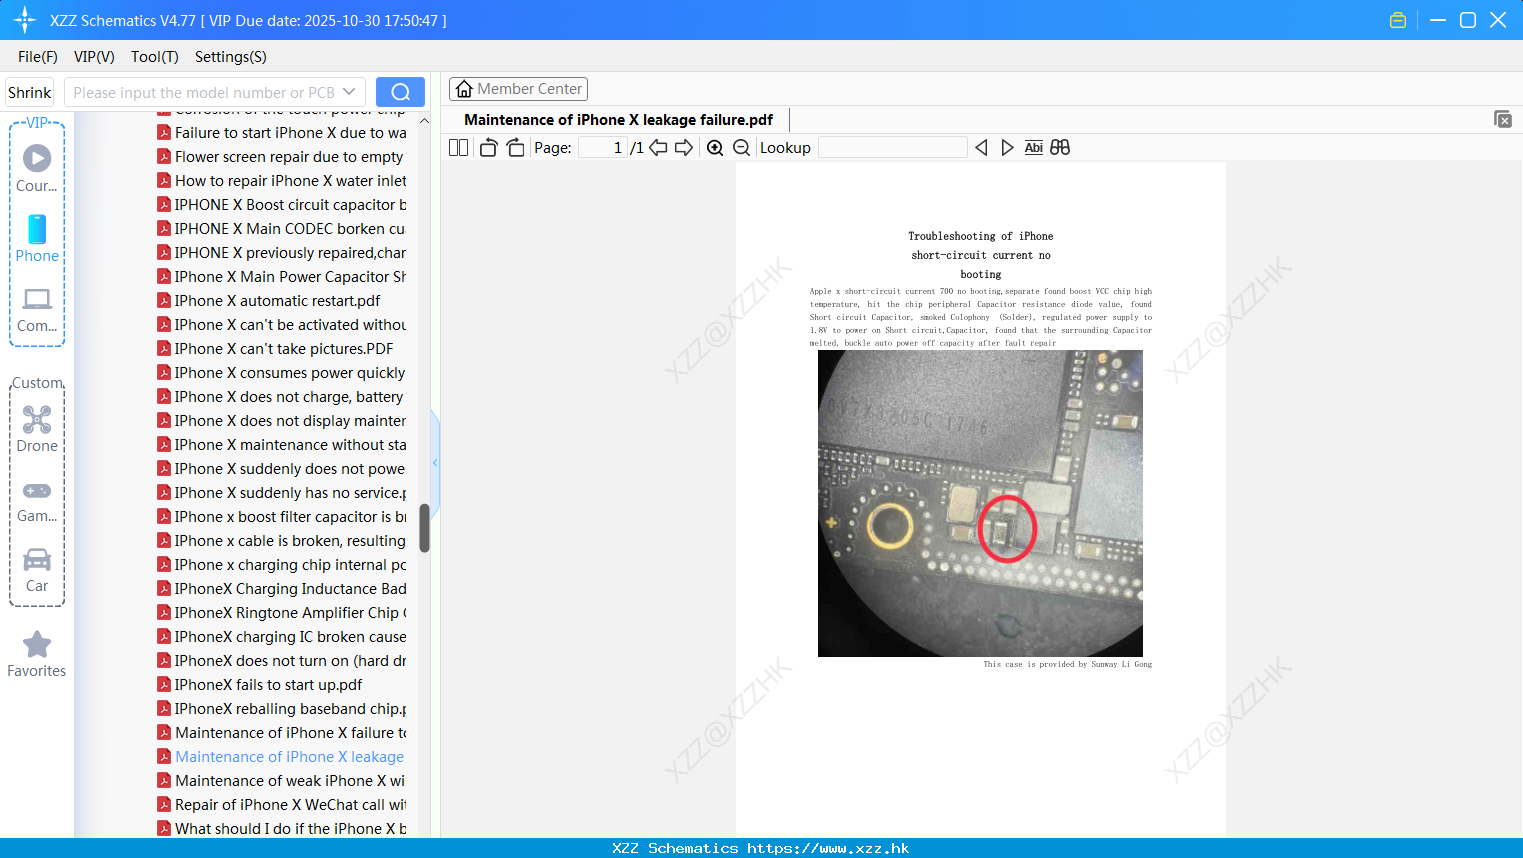Open IPhoneX reballing baseband chip file
This screenshot has width=1523, height=858.
pyautogui.click(x=282, y=709)
